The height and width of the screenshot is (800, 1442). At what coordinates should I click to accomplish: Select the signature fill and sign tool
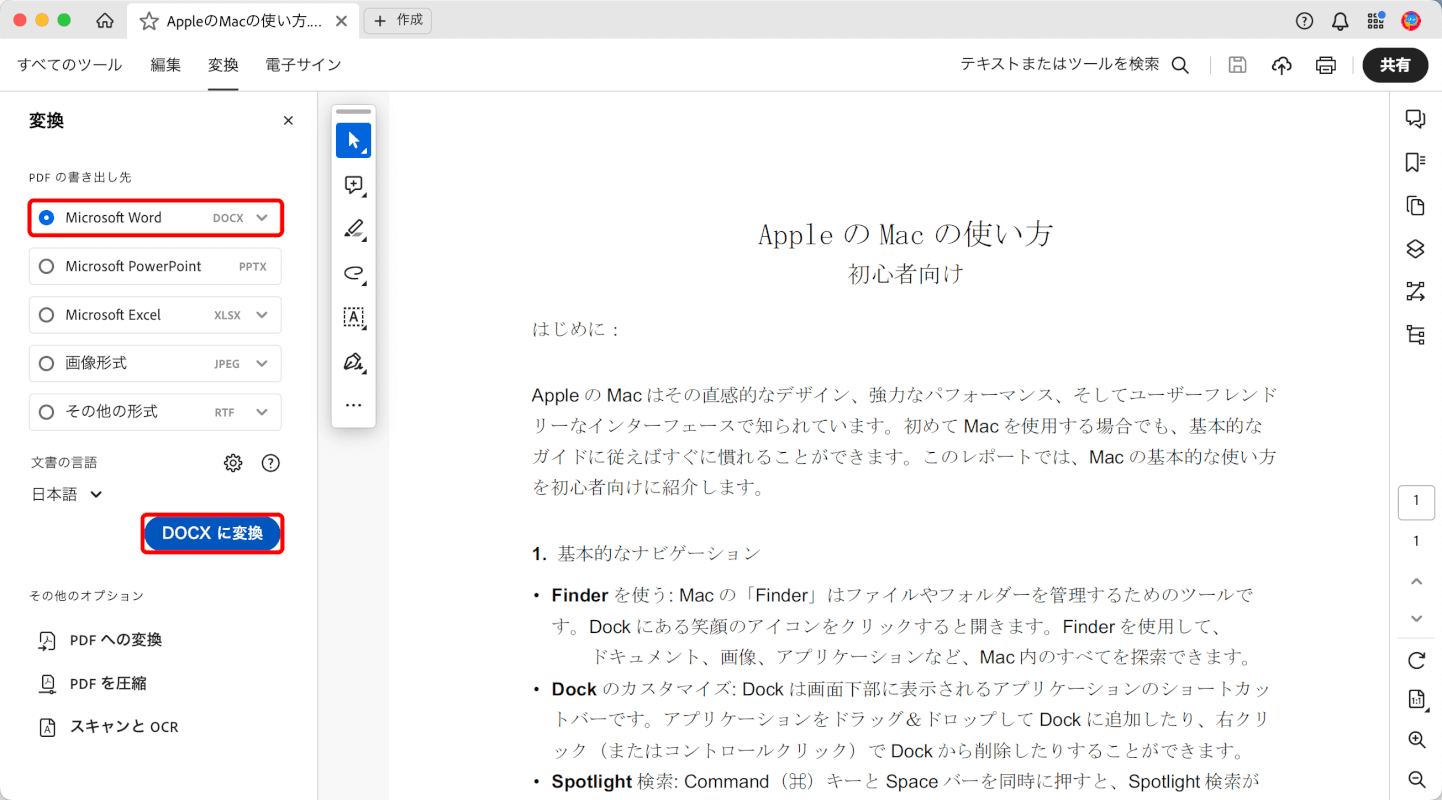coord(353,361)
